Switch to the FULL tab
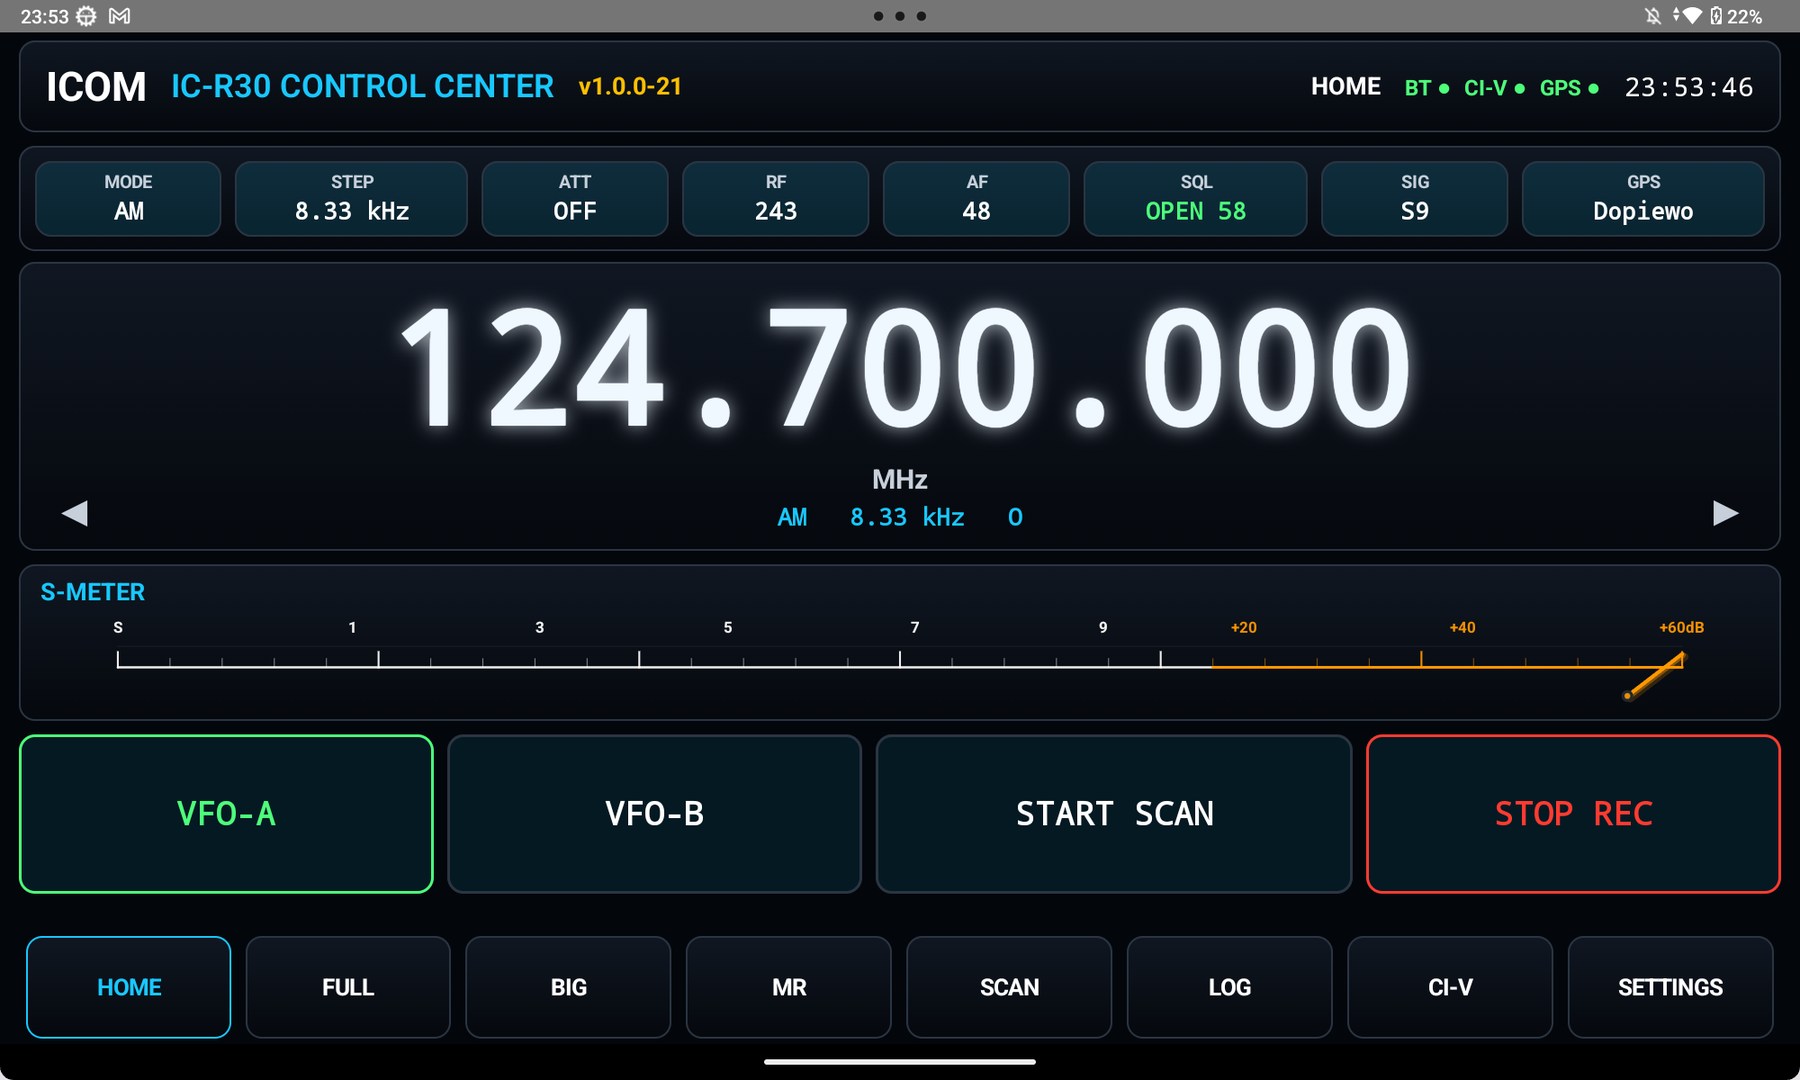Viewport: 1800px width, 1080px height. (x=348, y=987)
